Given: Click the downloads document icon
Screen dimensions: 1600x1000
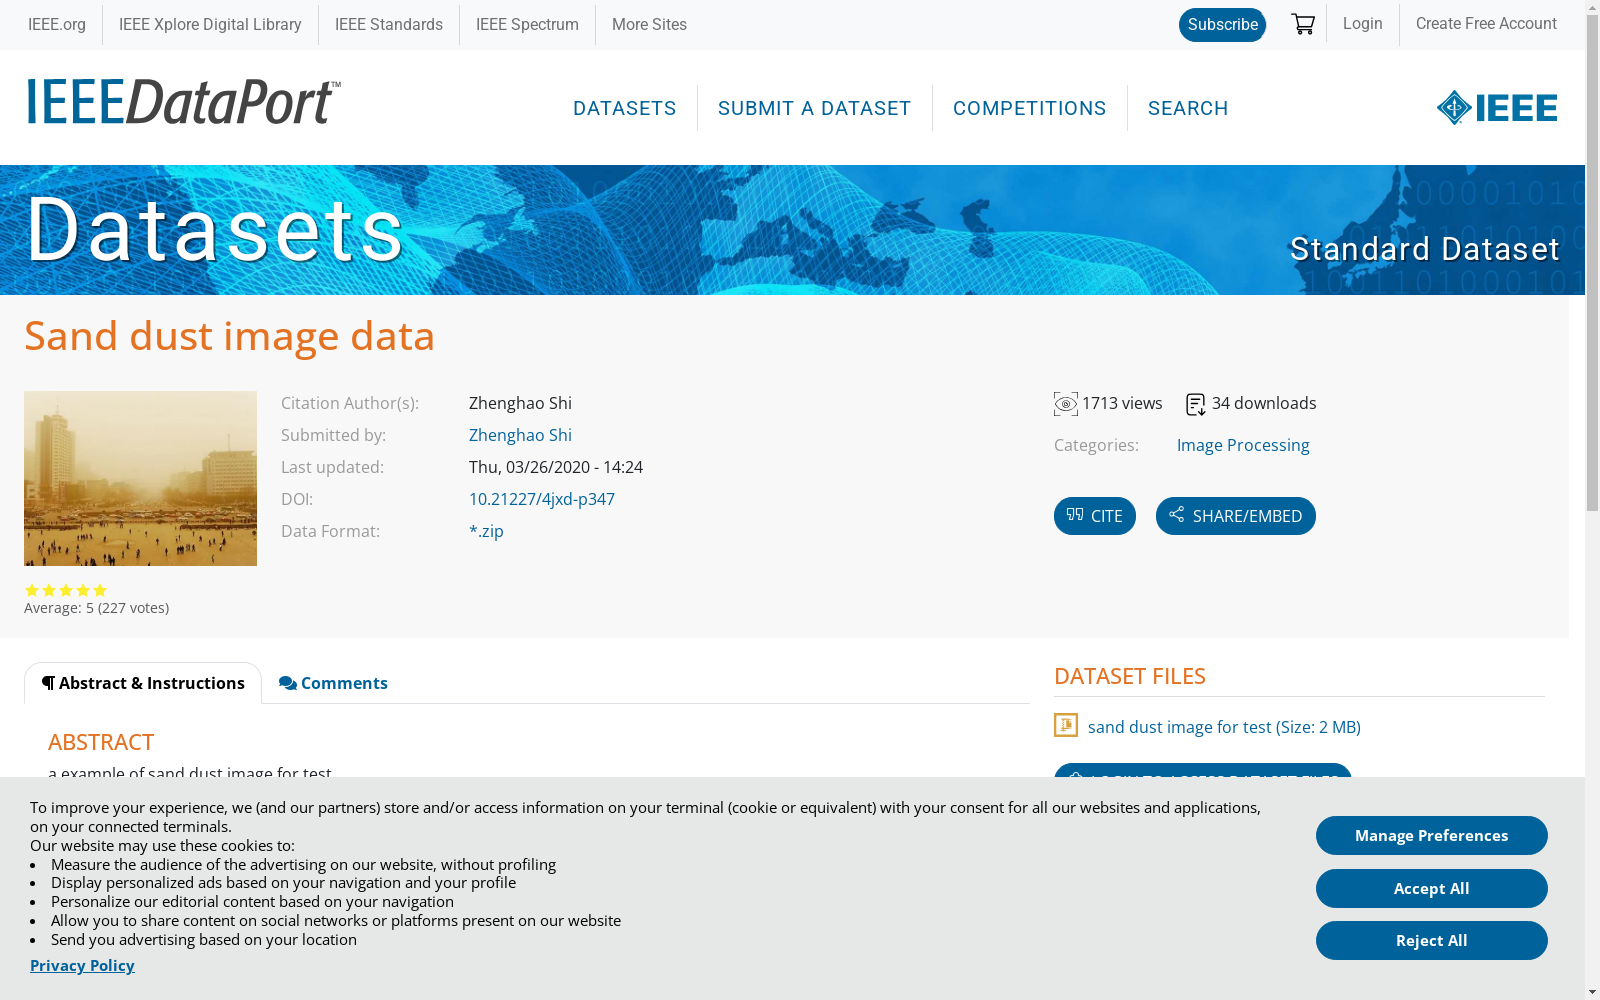Looking at the screenshot, I should [1196, 404].
